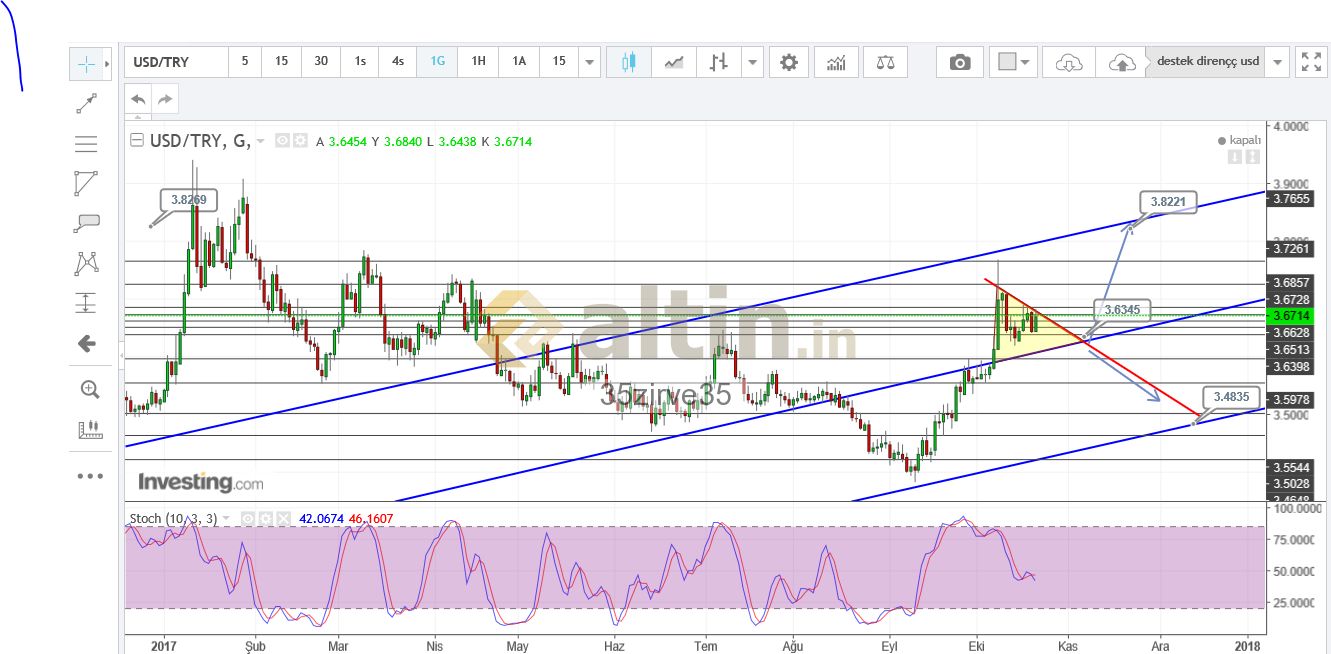This screenshot has height=654, width=1331.
Task: Select the 30 minute interval
Action: coord(321,61)
